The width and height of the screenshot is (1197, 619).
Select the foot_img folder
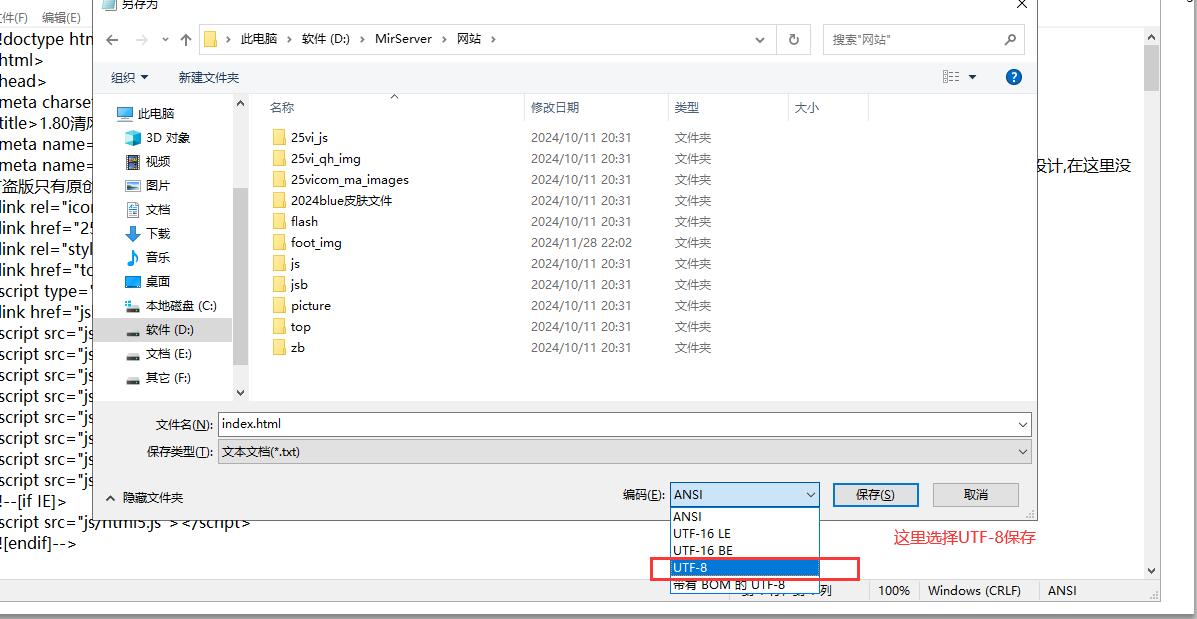click(316, 243)
